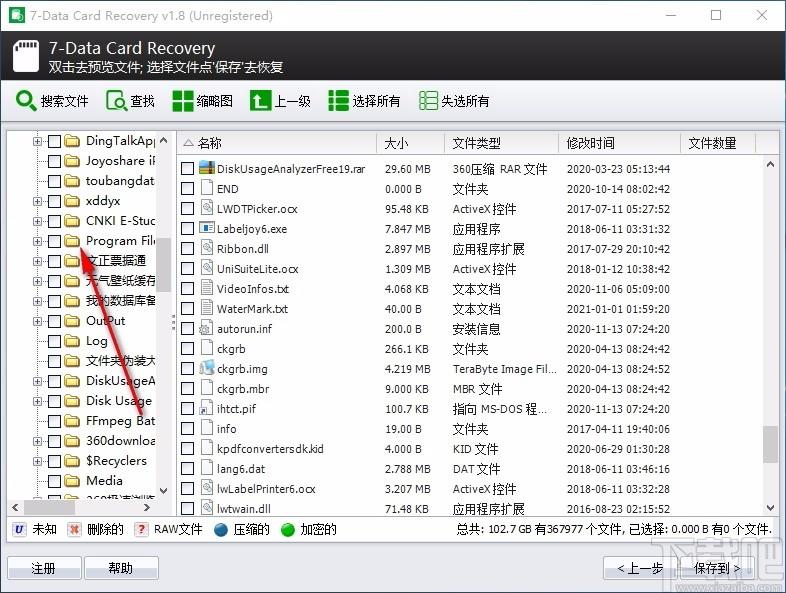The image size is (786, 593).
Task: Tick the END file checkbox
Action: point(187,188)
